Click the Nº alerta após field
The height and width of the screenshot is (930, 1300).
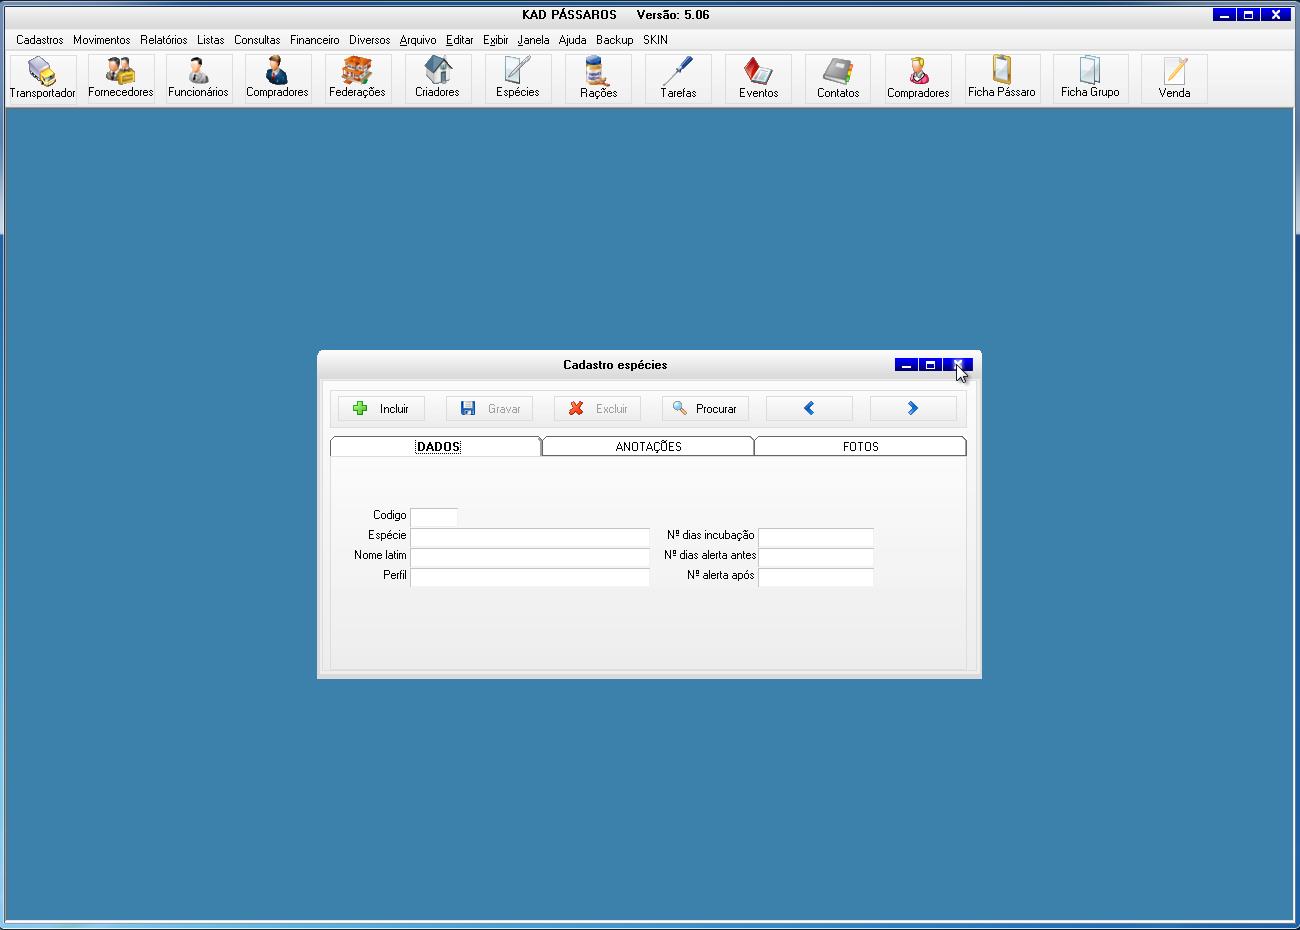pos(816,576)
